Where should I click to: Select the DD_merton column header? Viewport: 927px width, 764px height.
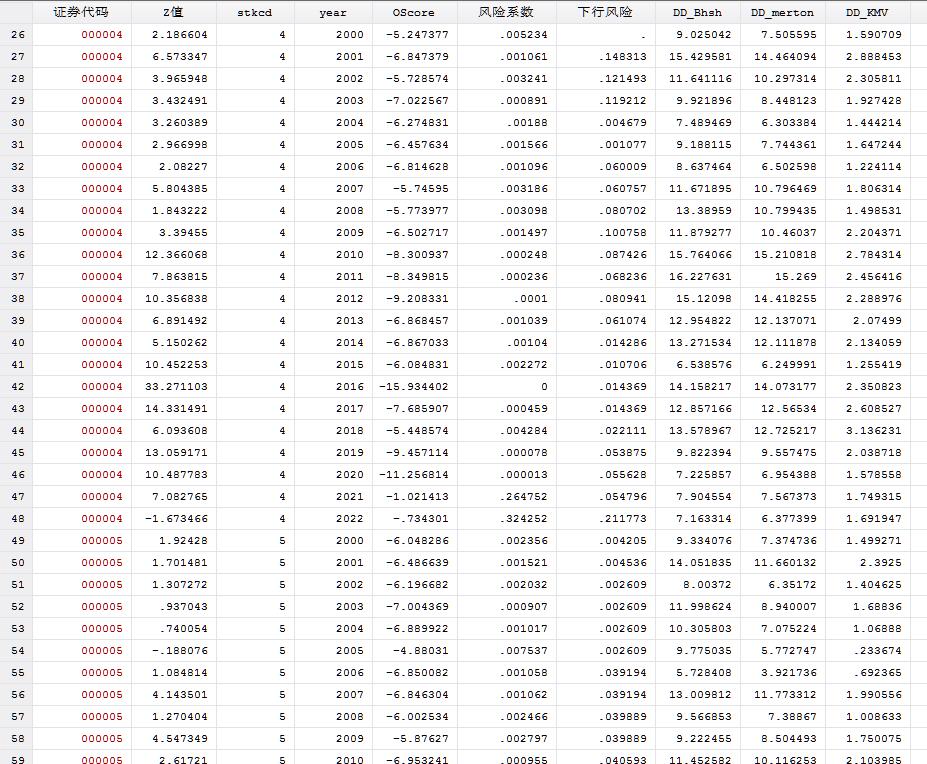[783, 12]
